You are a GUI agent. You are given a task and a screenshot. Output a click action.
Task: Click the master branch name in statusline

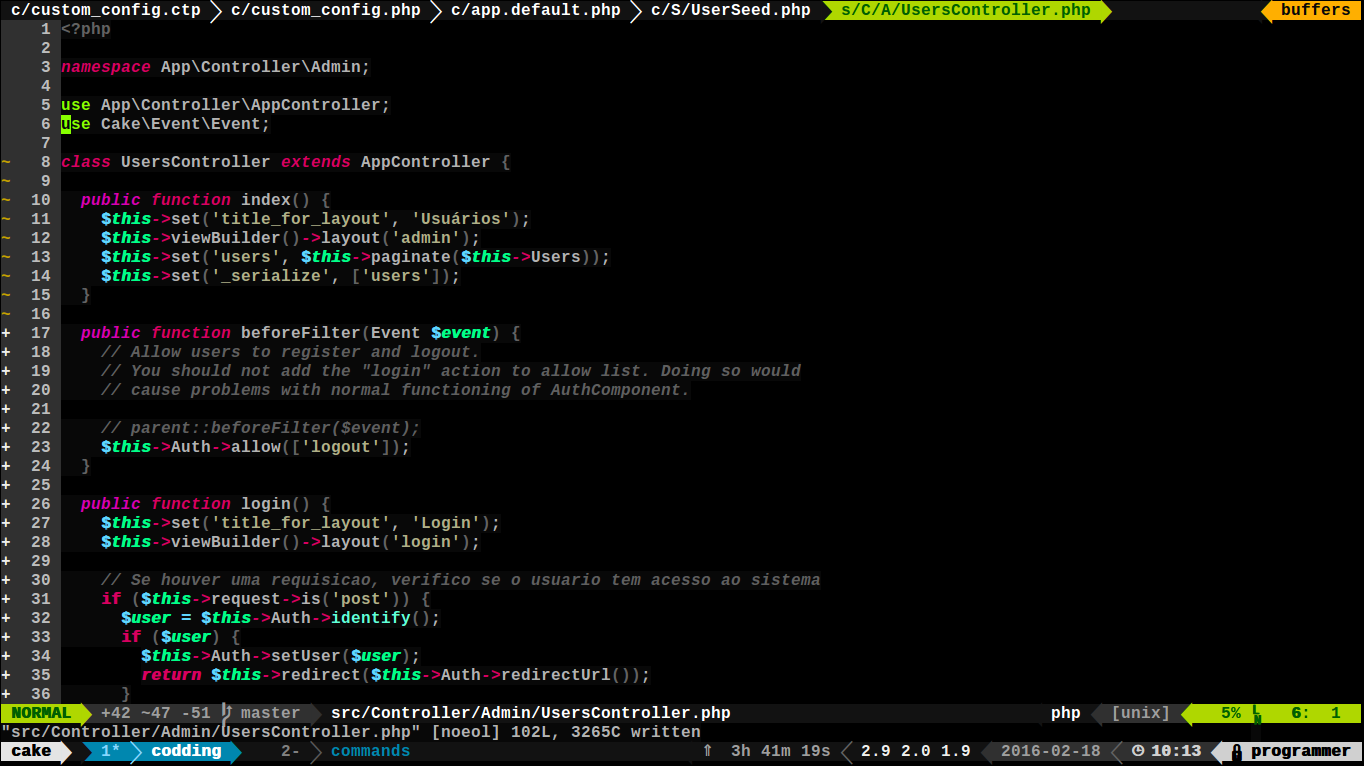(270, 713)
